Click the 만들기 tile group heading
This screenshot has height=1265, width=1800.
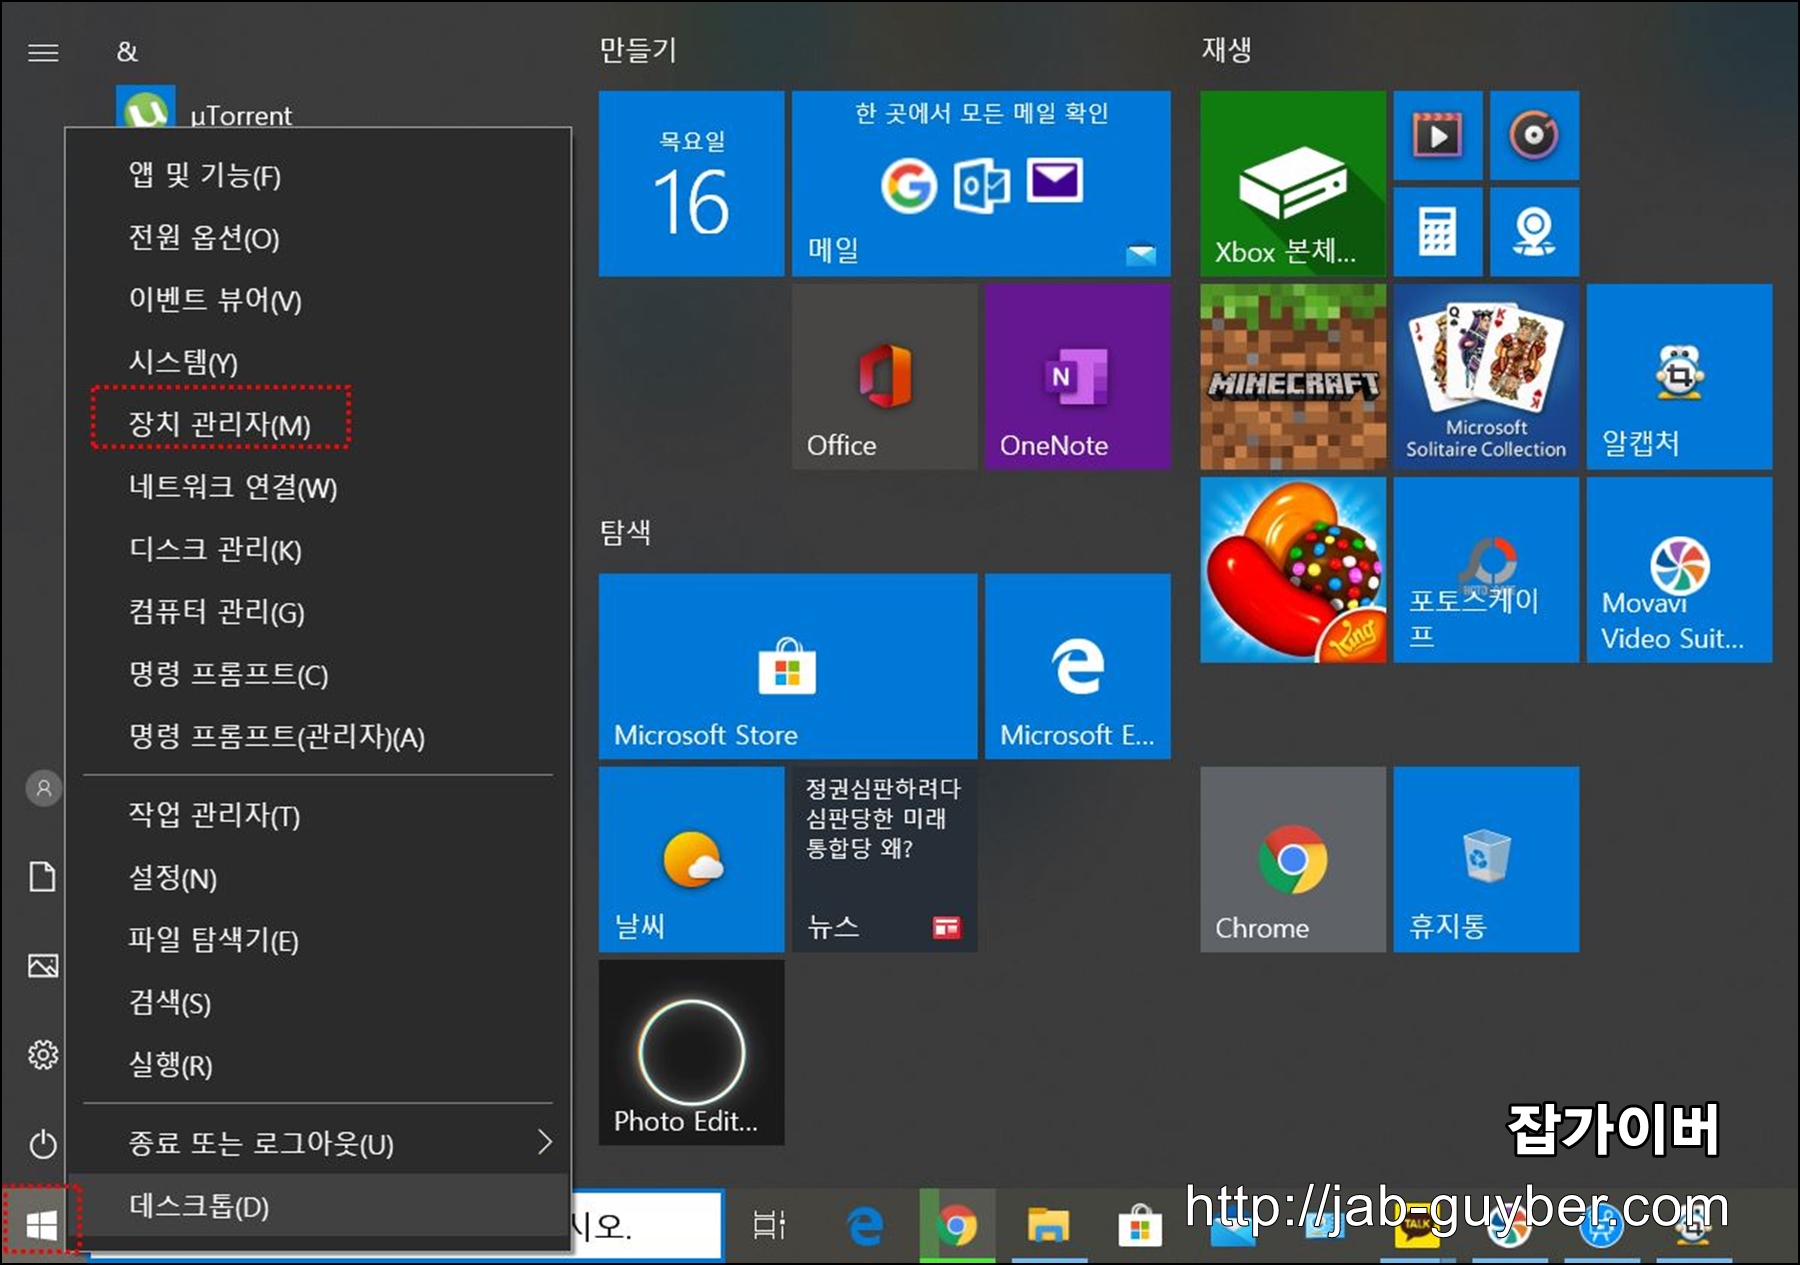638,49
